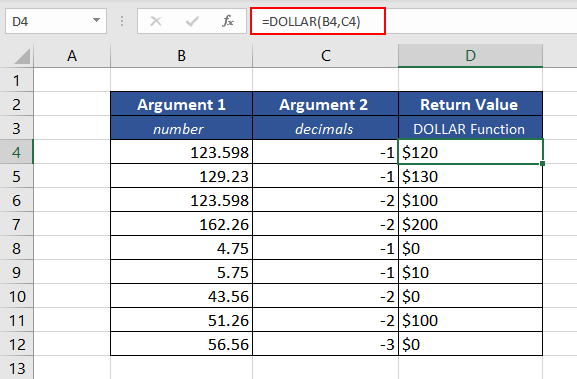Image resolution: width=577 pixels, height=379 pixels.
Task: Click the Name Box showing D4
Action: (x=56, y=21)
